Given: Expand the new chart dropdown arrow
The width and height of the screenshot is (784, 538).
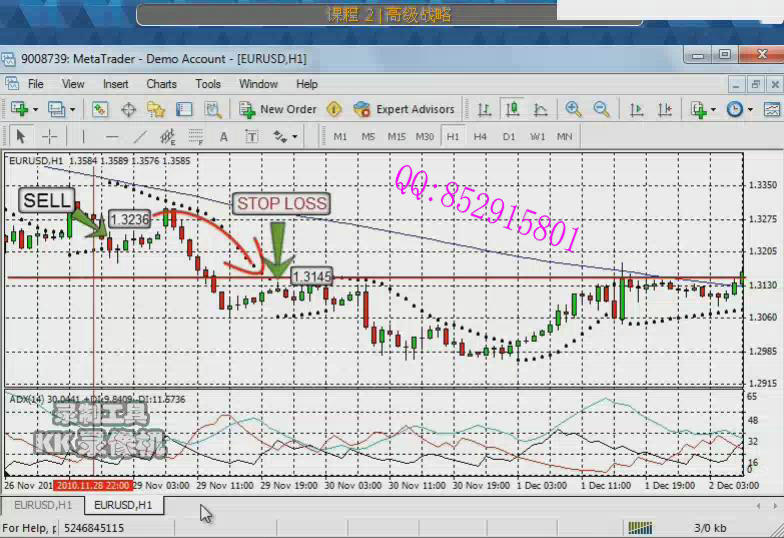Looking at the screenshot, I should (36, 109).
